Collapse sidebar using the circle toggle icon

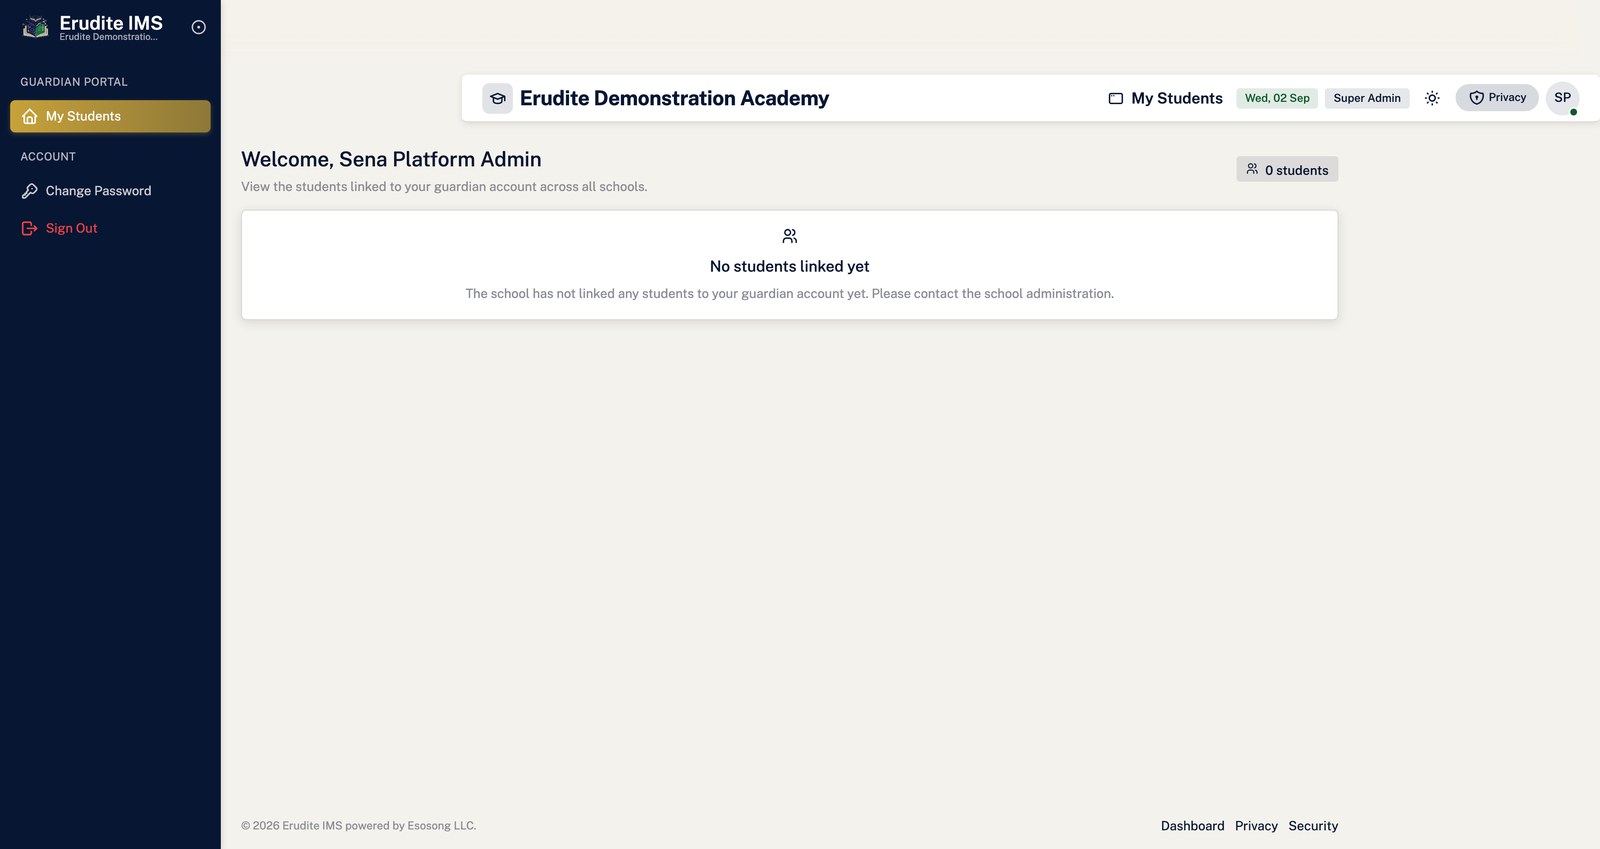pyautogui.click(x=199, y=27)
